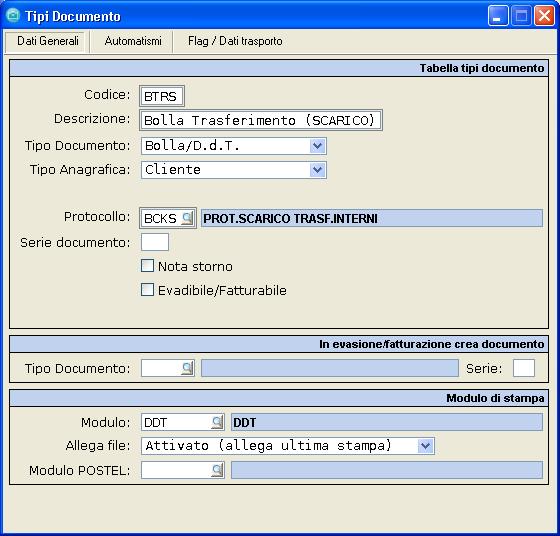Click the Descrizione text field

[x=261, y=120]
